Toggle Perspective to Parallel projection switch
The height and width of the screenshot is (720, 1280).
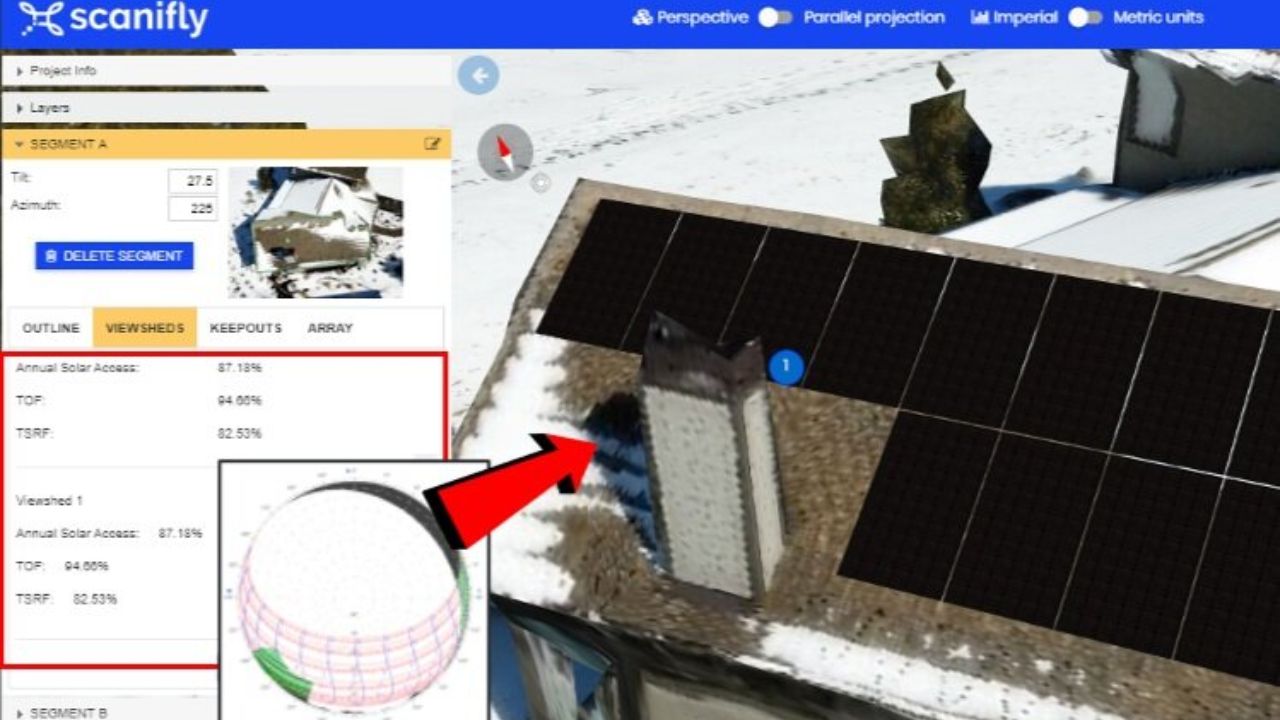(x=775, y=18)
